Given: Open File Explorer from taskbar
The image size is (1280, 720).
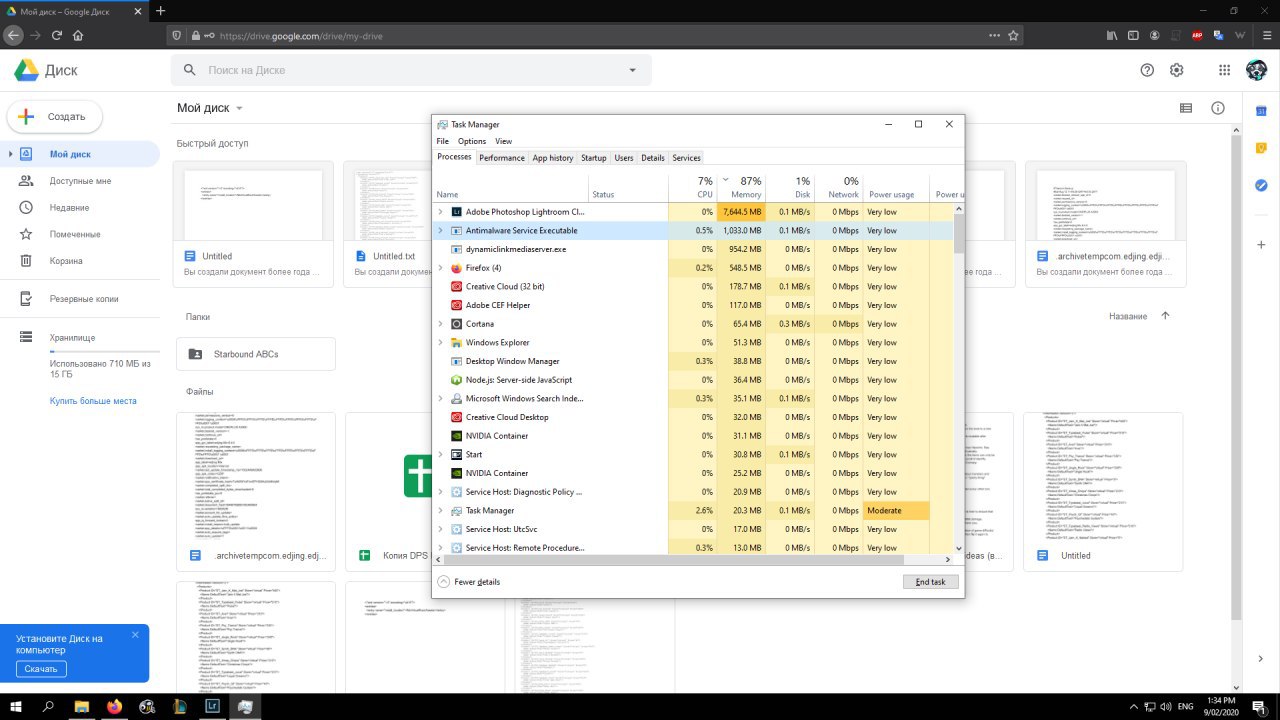Looking at the screenshot, I should click(81, 706).
